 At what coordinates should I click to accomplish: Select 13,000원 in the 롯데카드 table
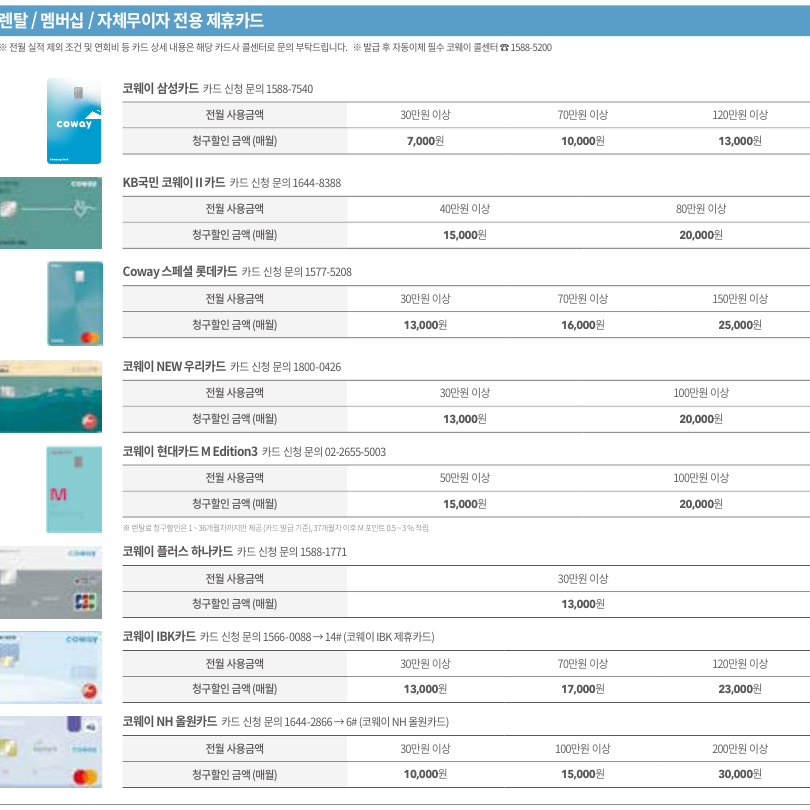(x=425, y=325)
